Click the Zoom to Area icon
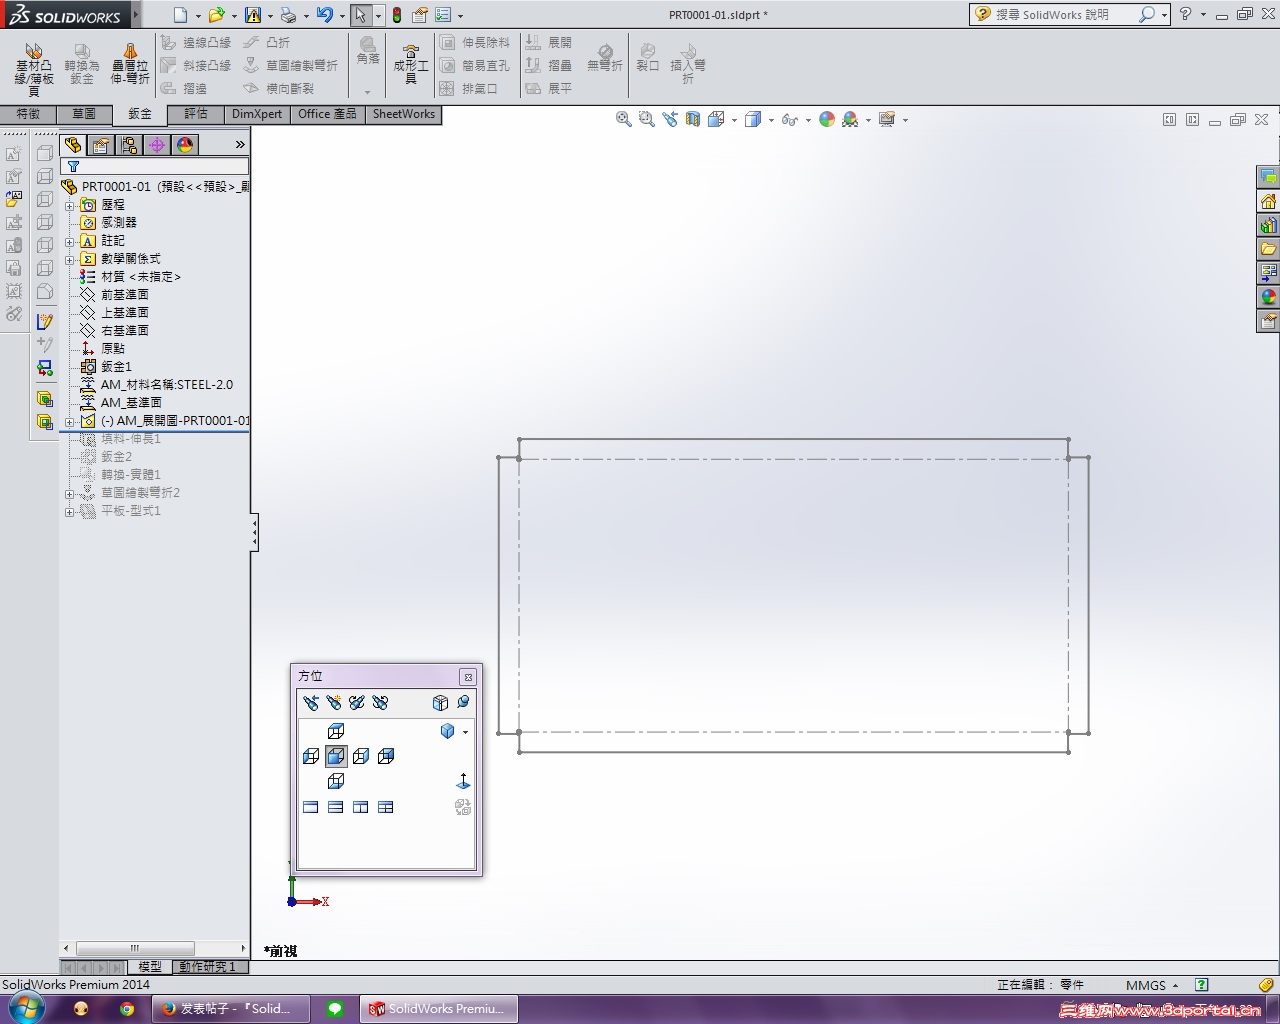The height and width of the screenshot is (1024, 1280). (647, 119)
